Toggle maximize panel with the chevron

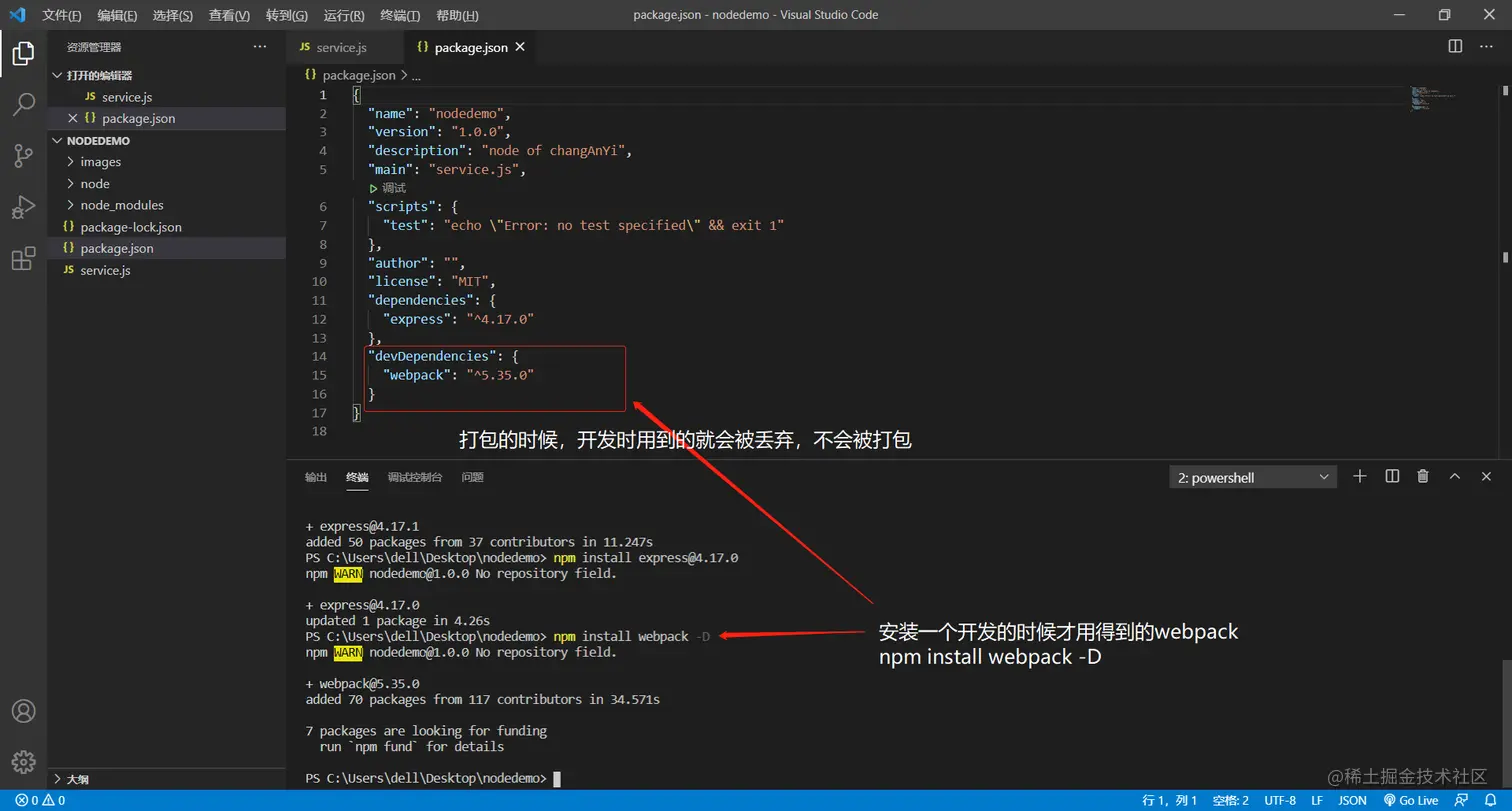(1455, 477)
